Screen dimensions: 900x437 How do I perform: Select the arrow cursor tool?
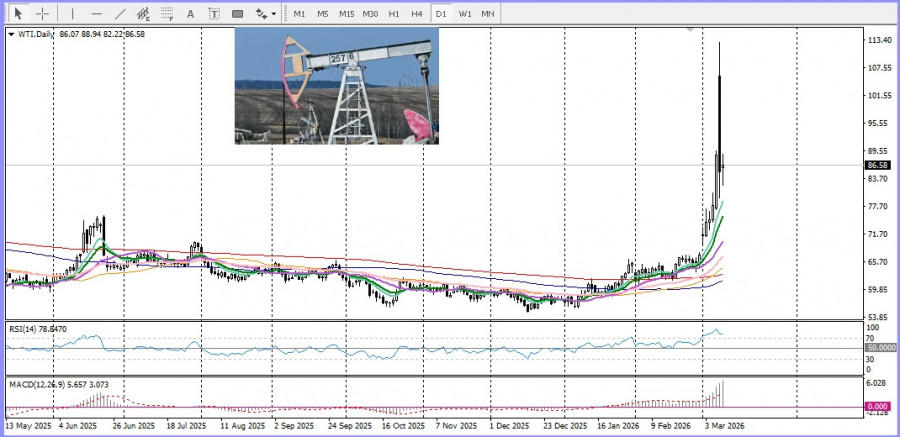[x=18, y=14]
